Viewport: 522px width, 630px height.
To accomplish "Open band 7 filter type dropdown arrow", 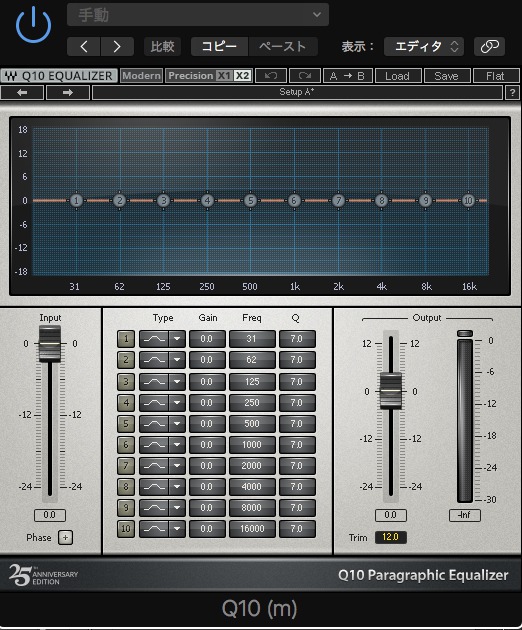I will pyautogui.click(x=177, y=465).
